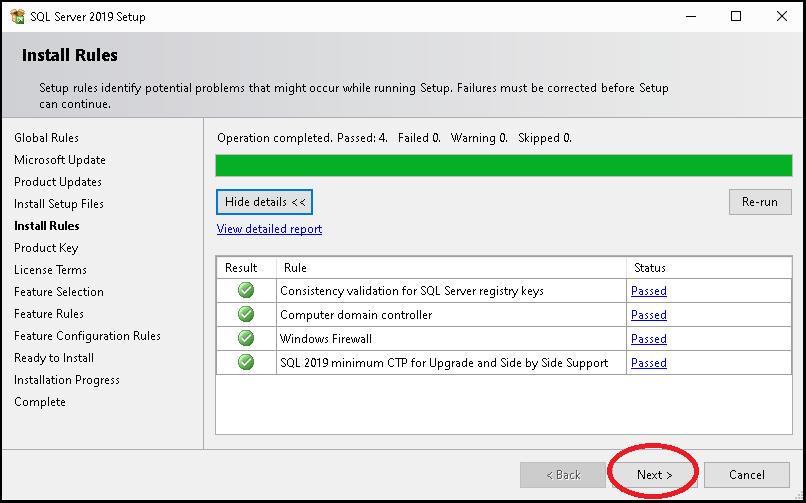Maximize the SQL Server 2019 Setup window
Viewport: 806px width, 503px height.
click(736, 16)
